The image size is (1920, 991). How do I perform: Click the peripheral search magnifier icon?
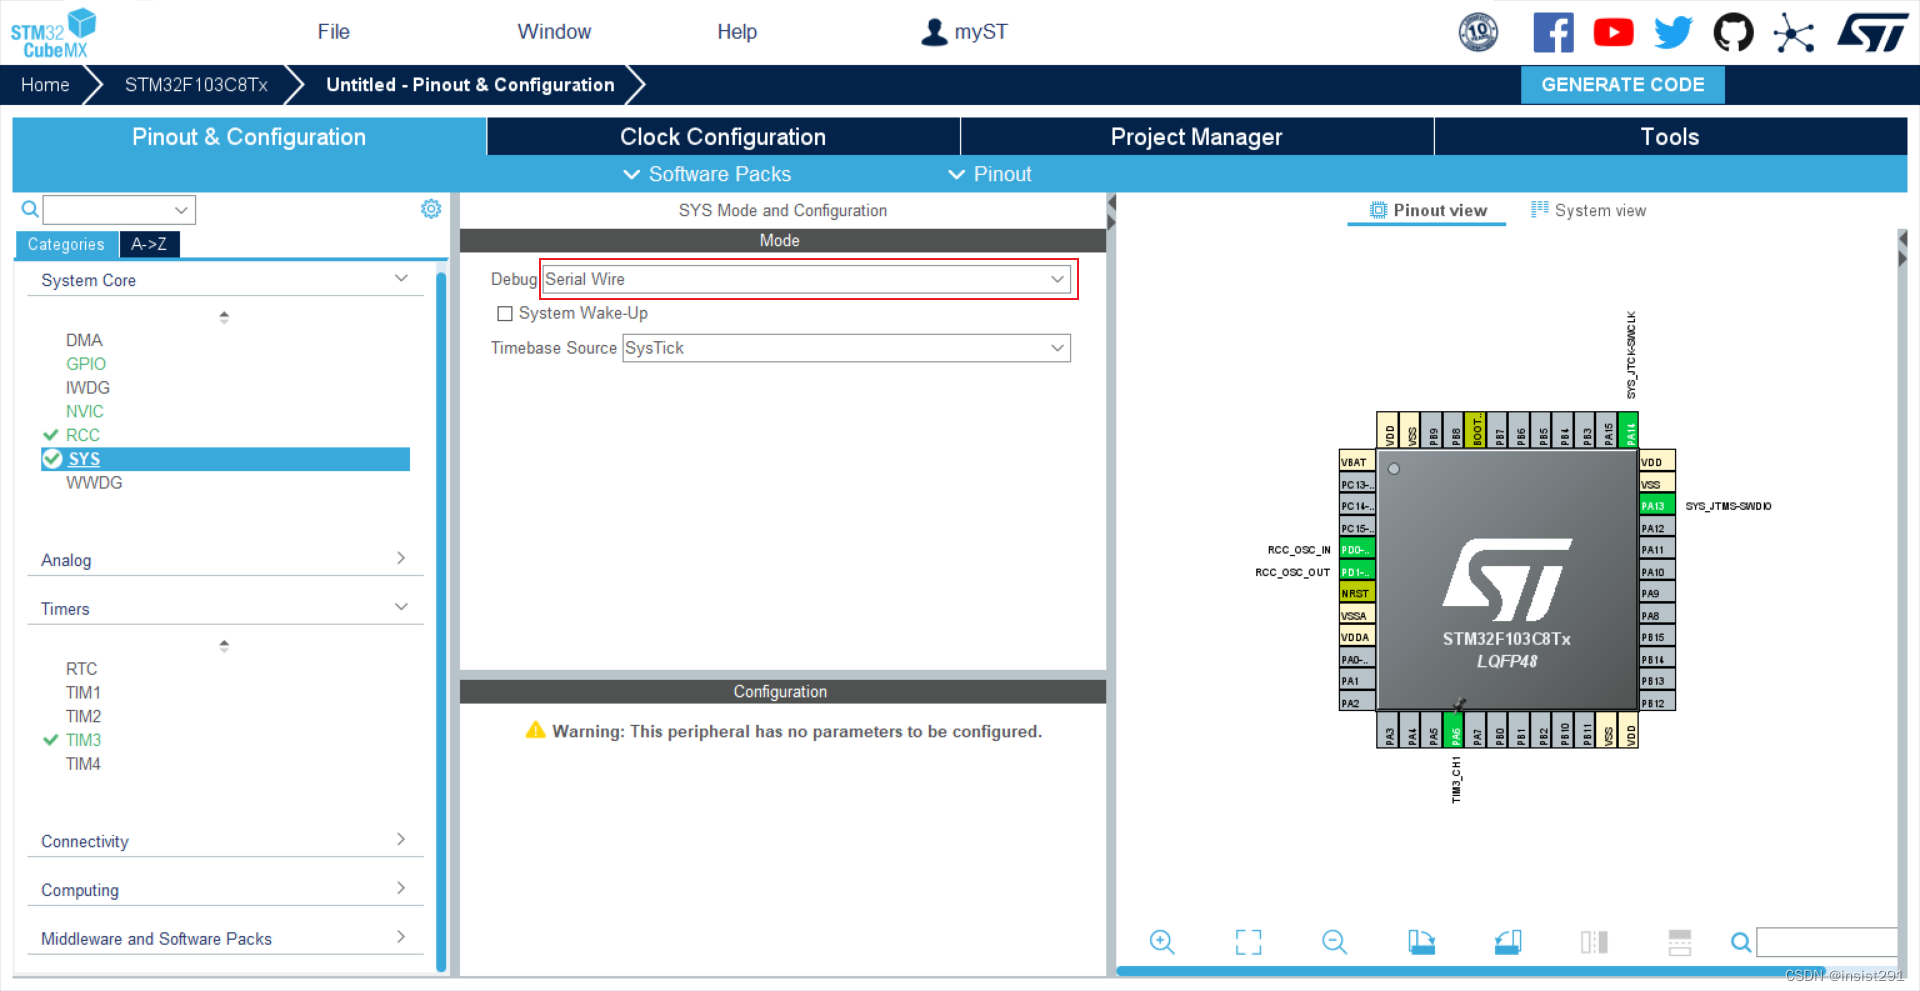30,209
